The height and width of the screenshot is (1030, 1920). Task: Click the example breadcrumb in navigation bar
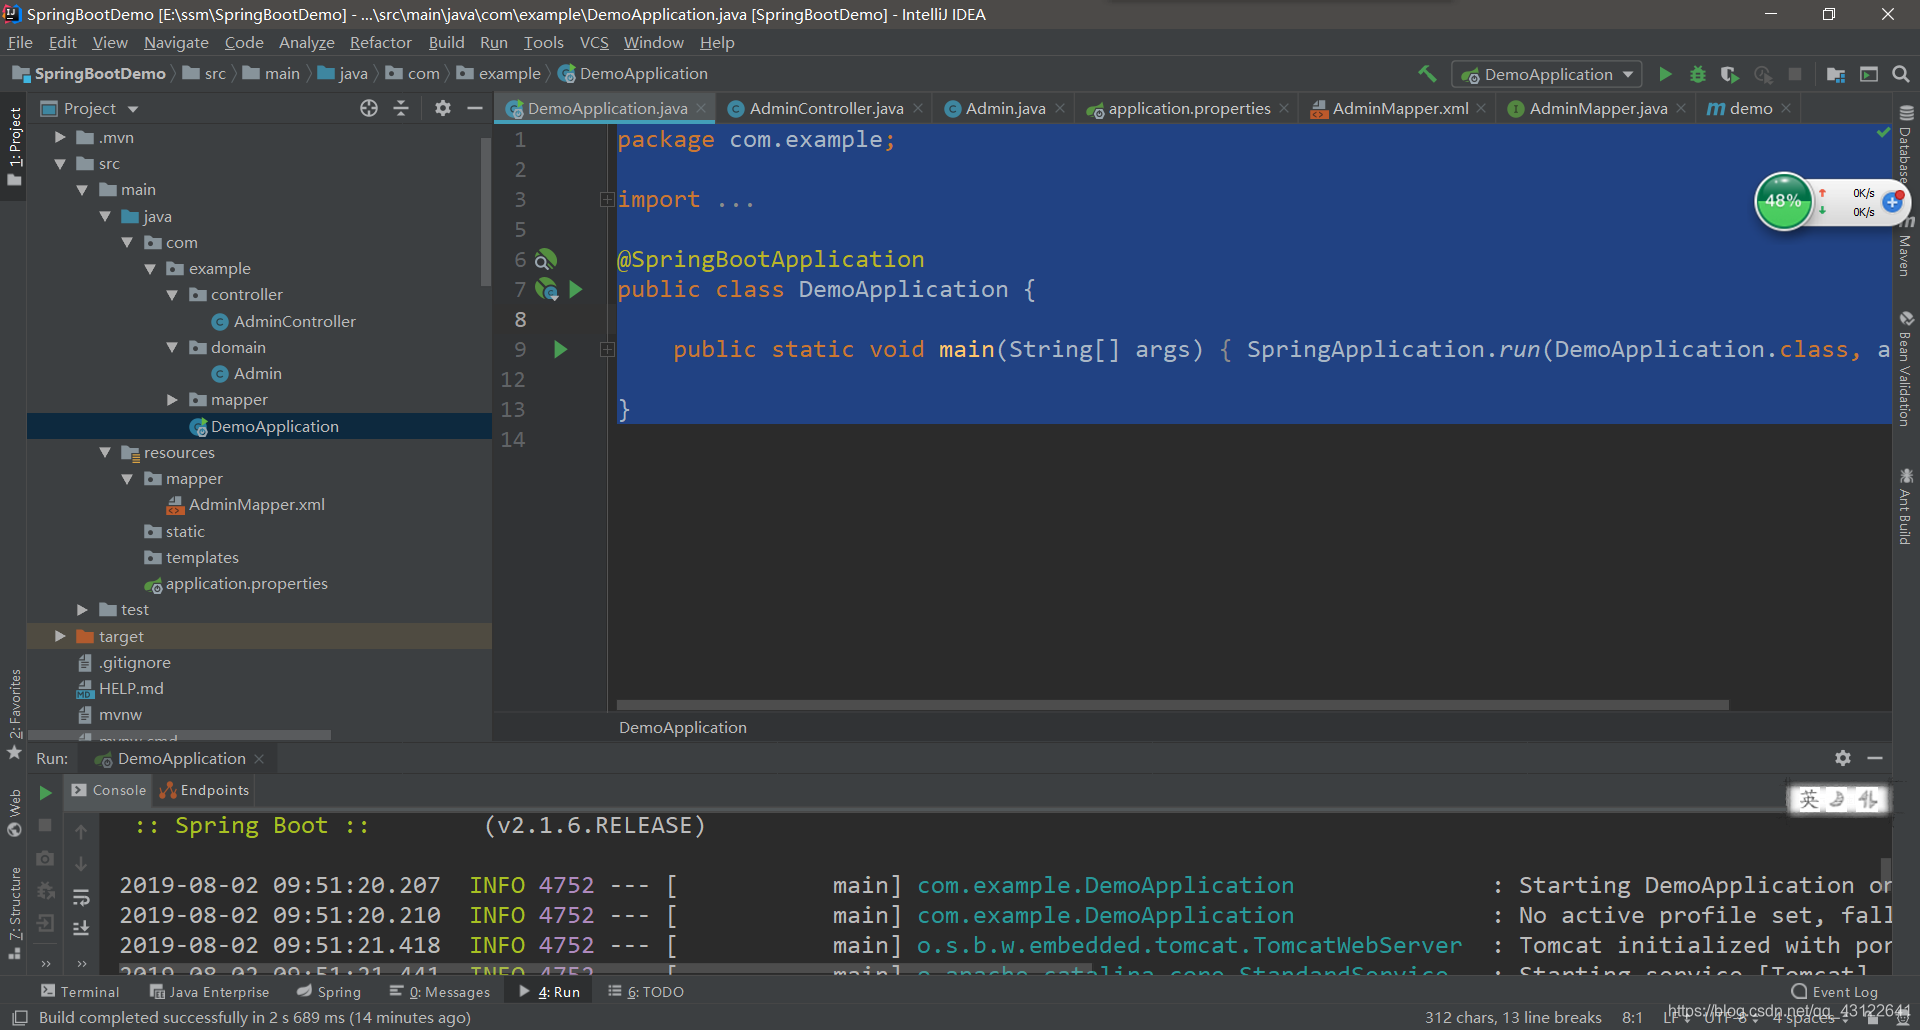click(498, 74)
